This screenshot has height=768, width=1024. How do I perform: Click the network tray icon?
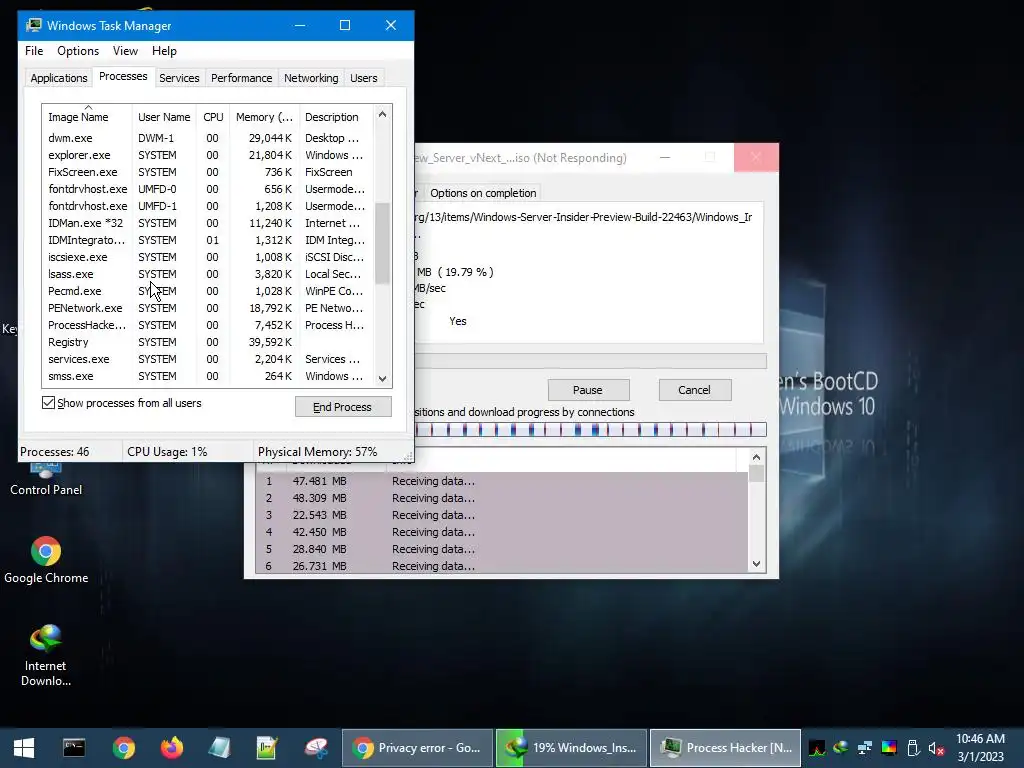tap(865, 748)
